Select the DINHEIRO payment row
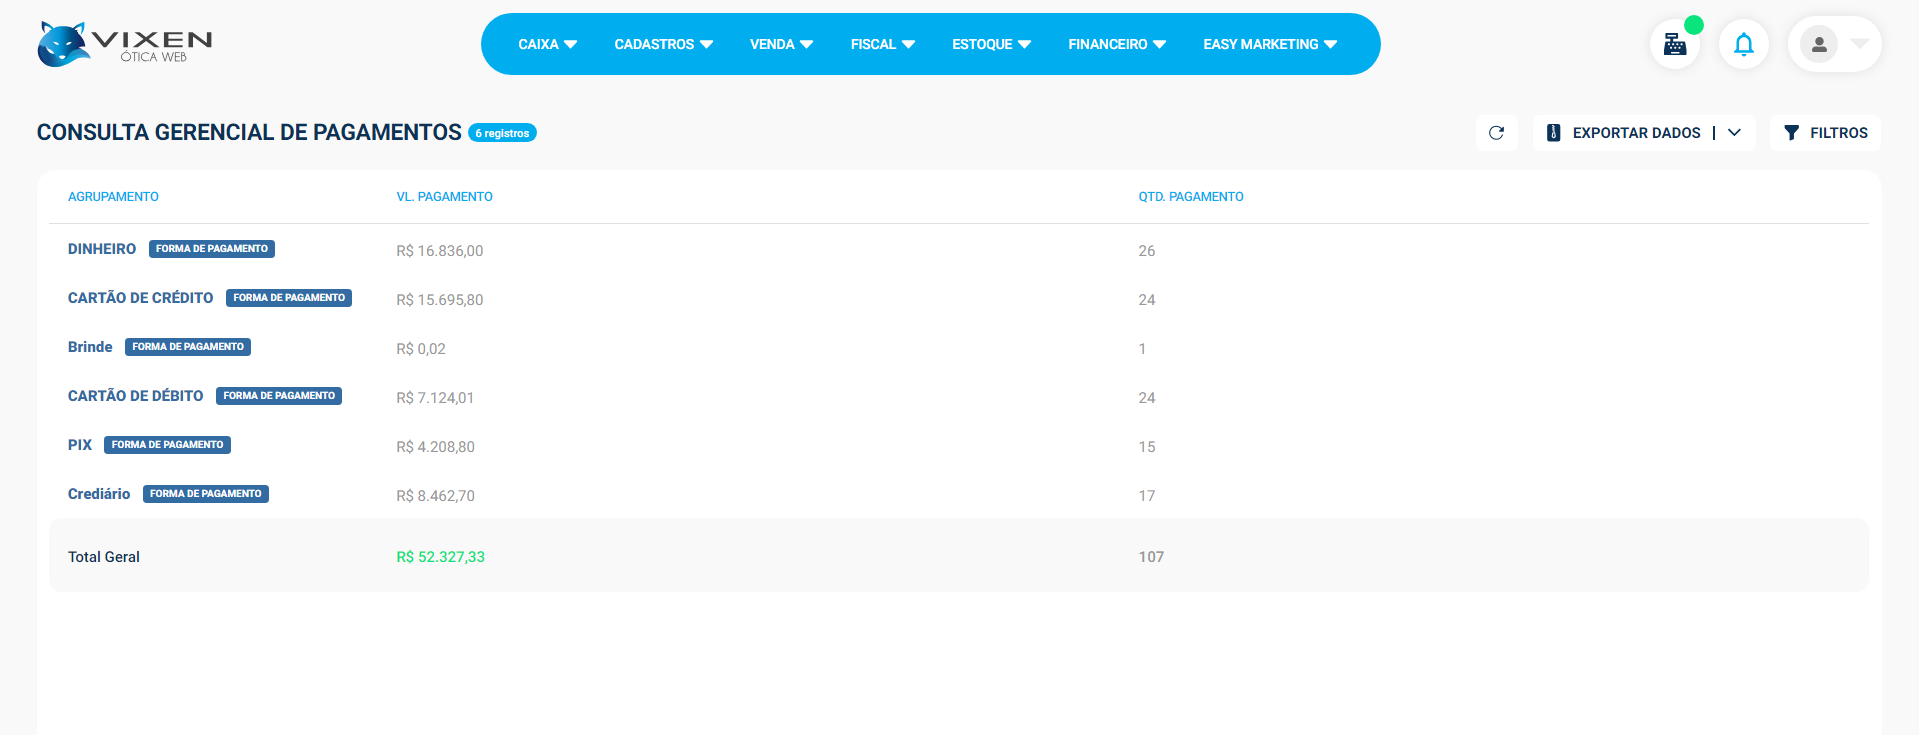The height and width of the screenshot is (735, 1919). coord(102,249)
